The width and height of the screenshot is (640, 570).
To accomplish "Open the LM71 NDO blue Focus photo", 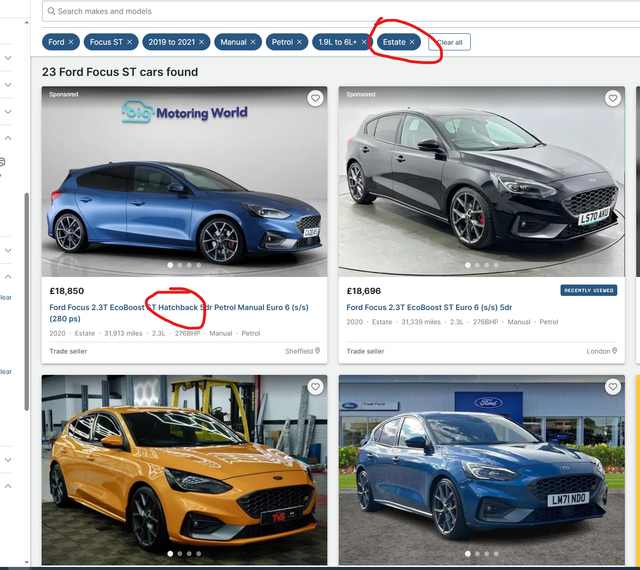I will [482, 470].
